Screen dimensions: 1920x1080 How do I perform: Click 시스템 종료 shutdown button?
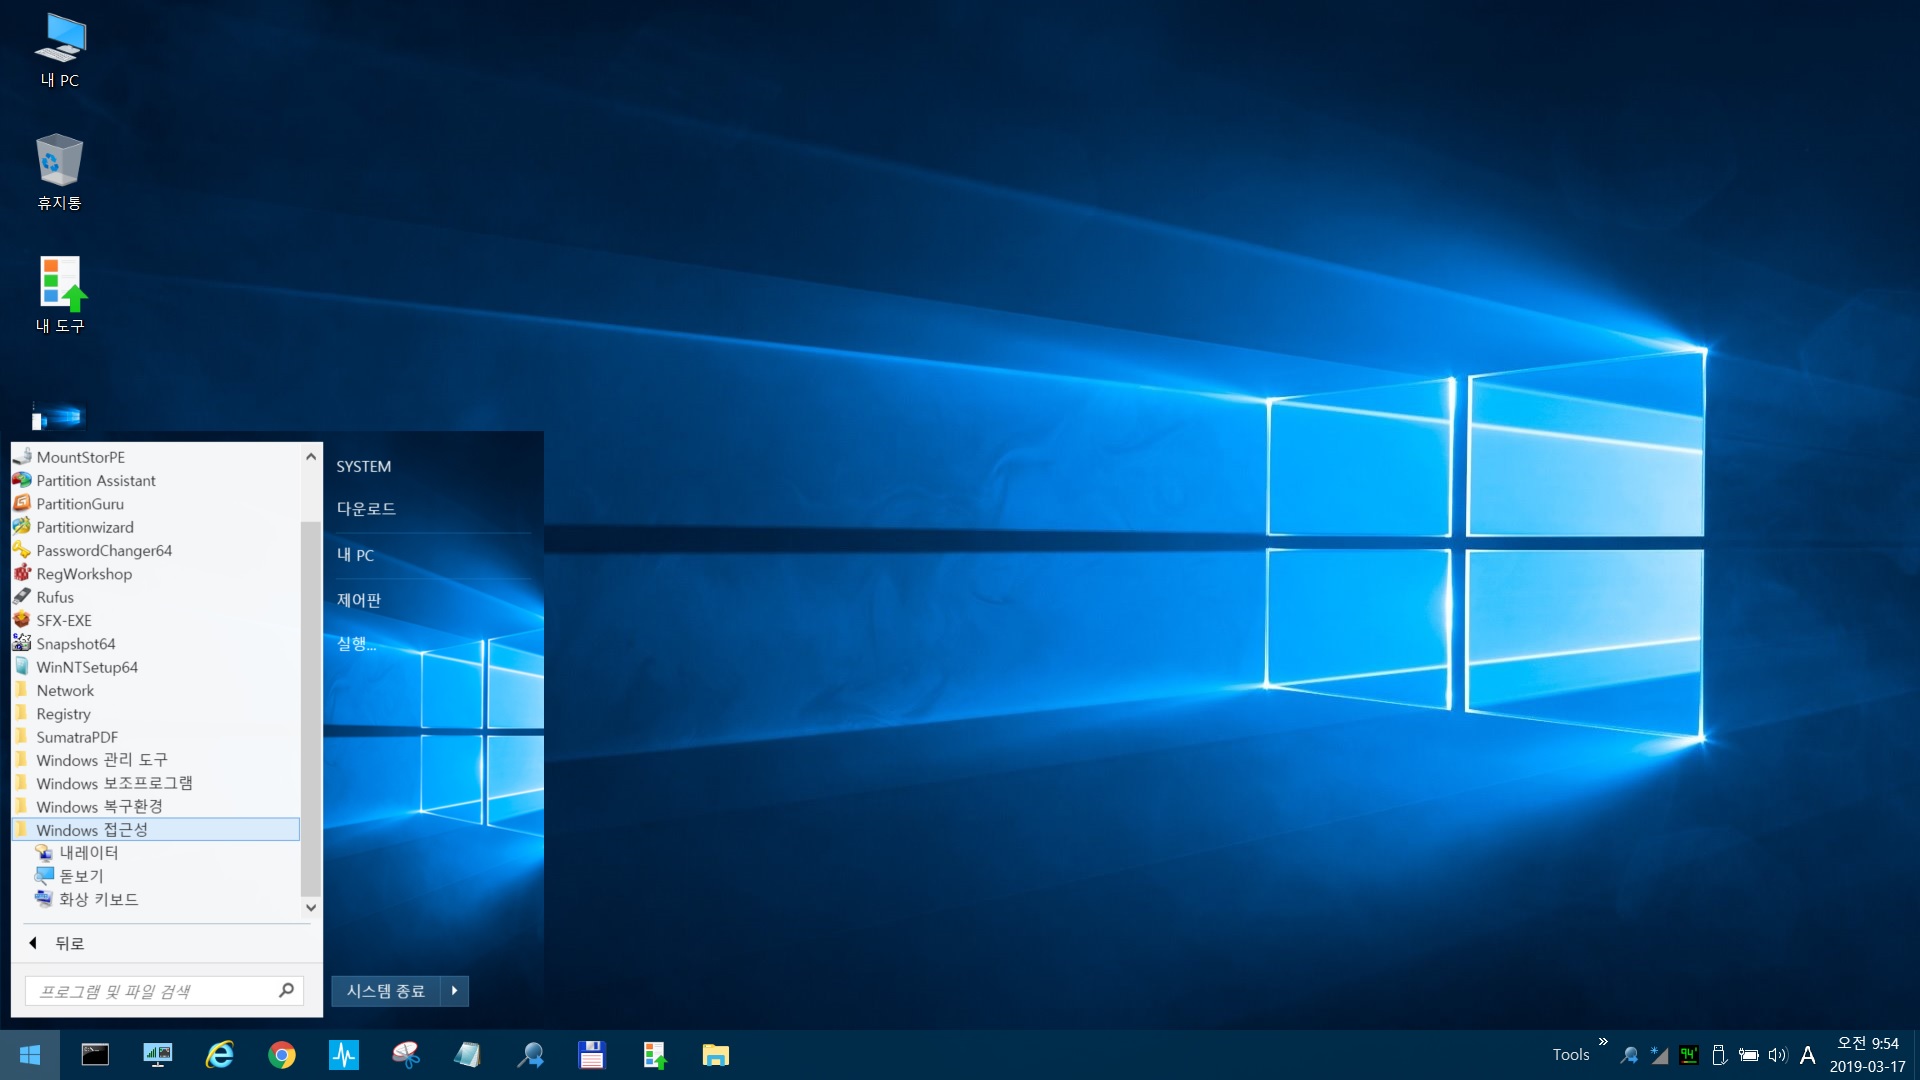tap(386, 991)
